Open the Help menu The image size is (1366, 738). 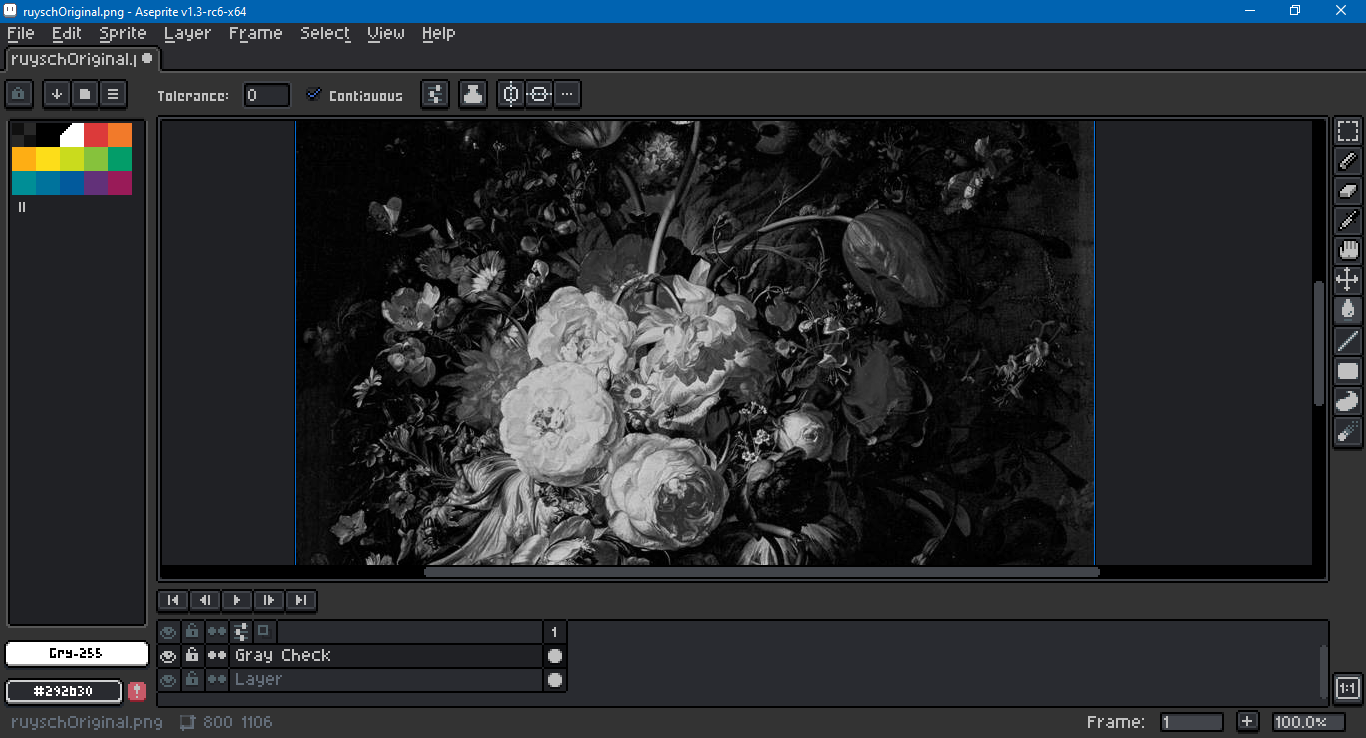click(x=438, y=33)
